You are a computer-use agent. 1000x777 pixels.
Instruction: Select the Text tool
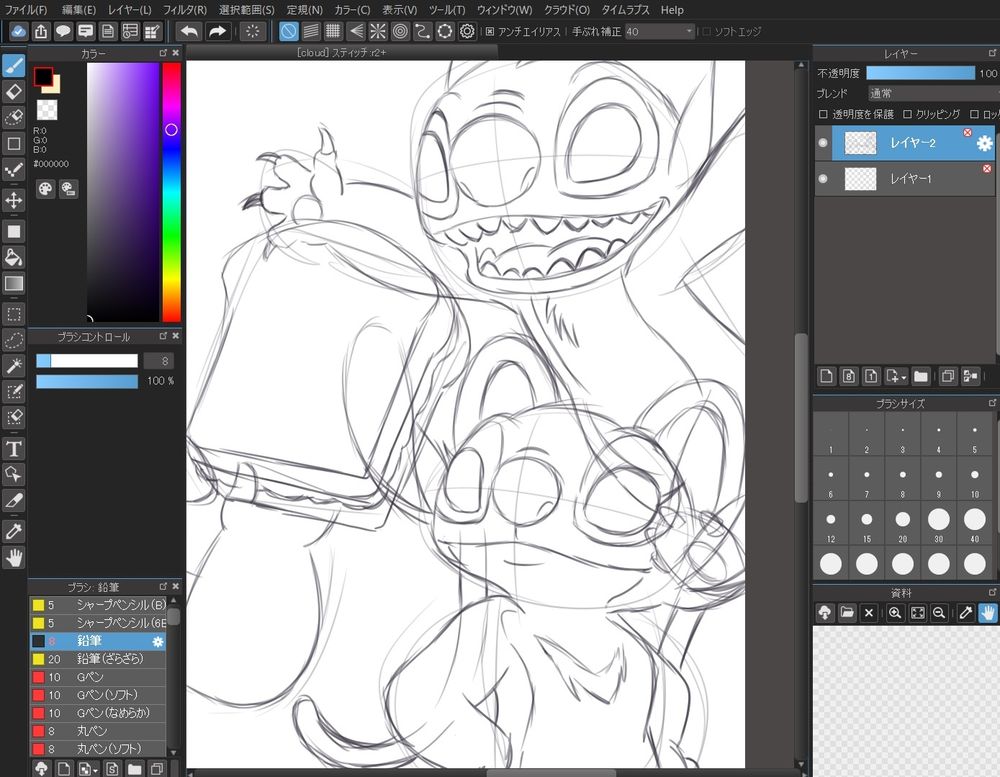14,449
